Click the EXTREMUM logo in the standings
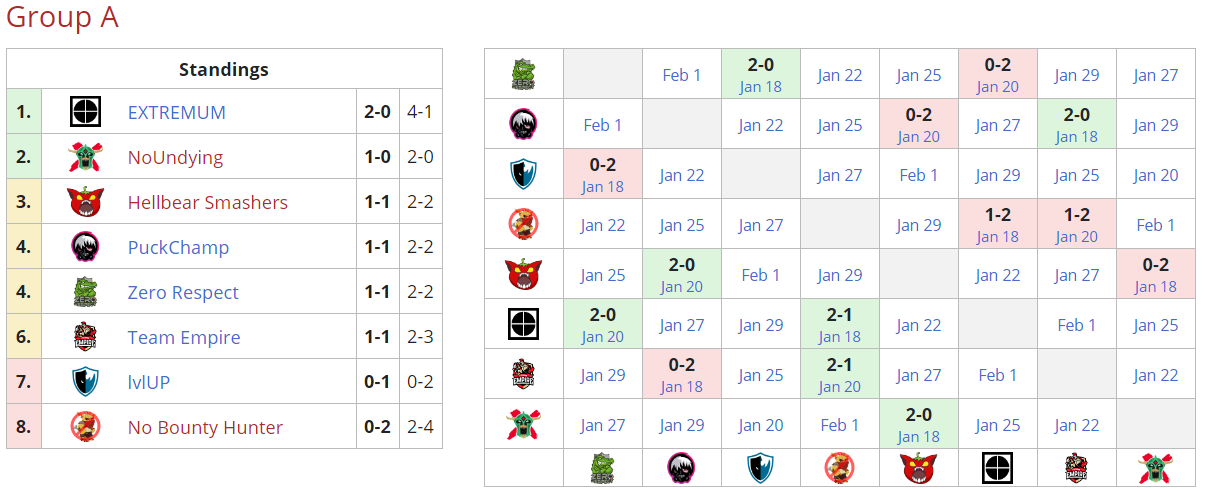Image resolution: width=1205 pixels, height=489 pixels. pos(85,112)
